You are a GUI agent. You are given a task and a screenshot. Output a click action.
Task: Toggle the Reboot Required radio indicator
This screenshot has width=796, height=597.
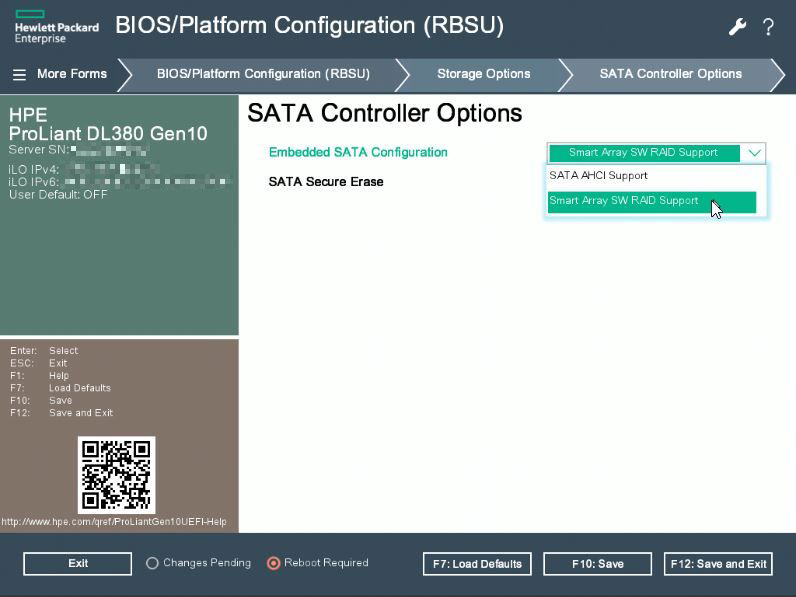(273, 563)
